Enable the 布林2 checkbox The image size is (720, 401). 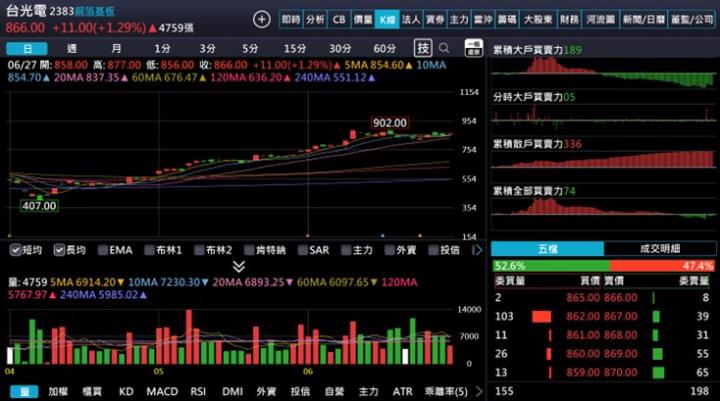pyautogui.click(x=199, y=250)
